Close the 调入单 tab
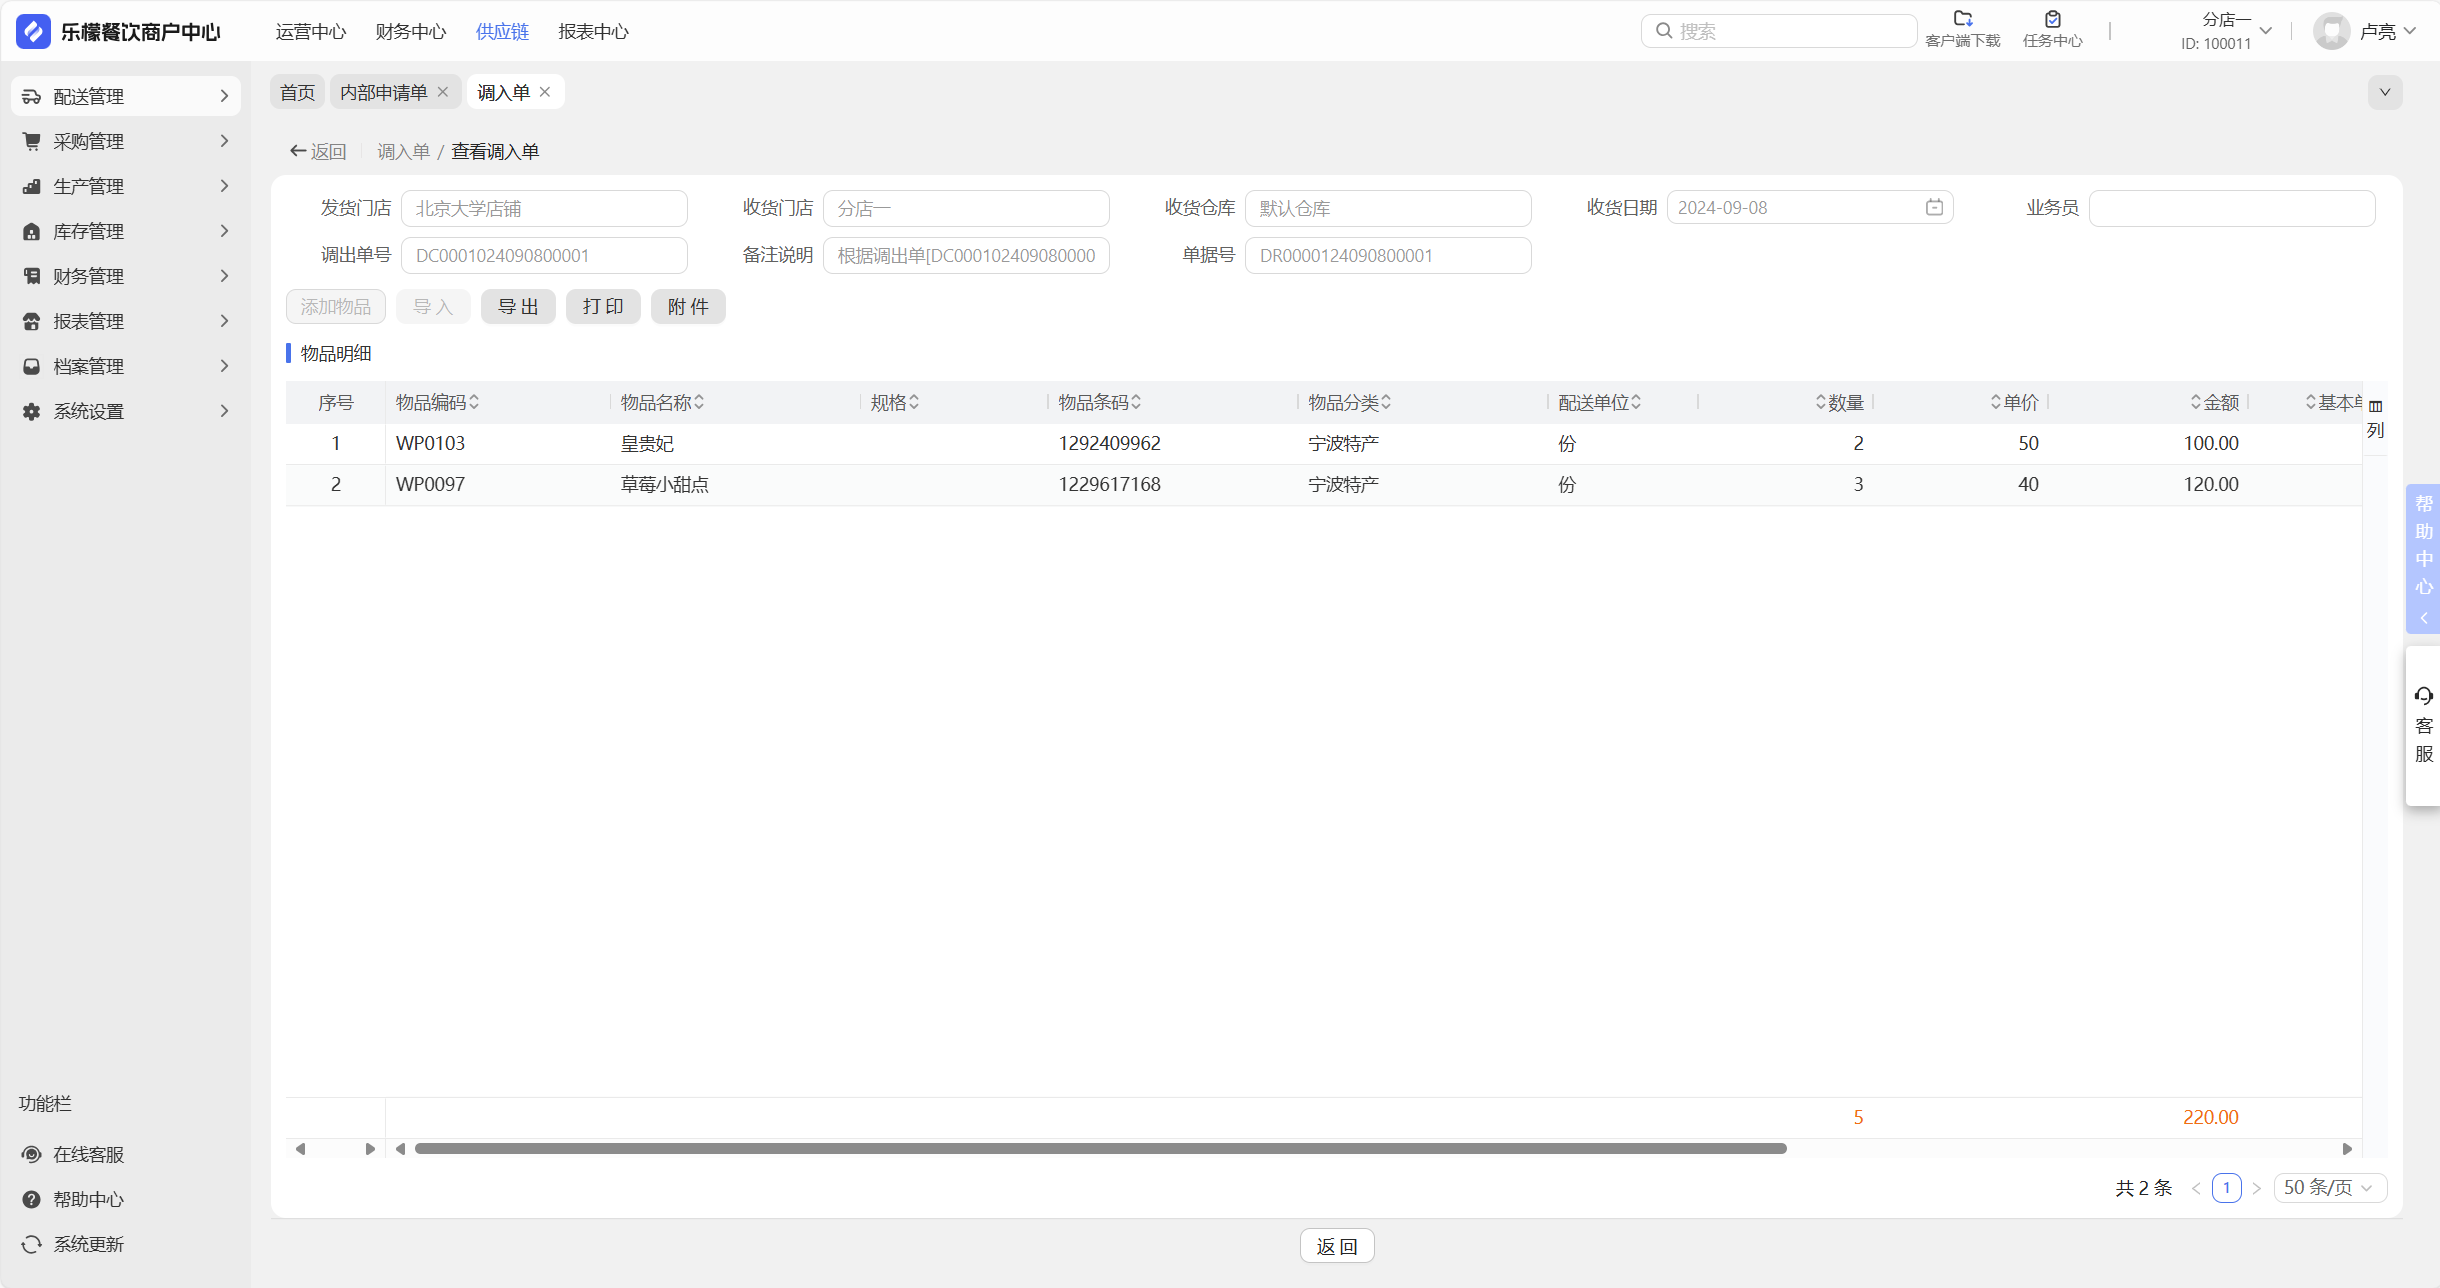2440x1288 pixels. pos(545,92)
